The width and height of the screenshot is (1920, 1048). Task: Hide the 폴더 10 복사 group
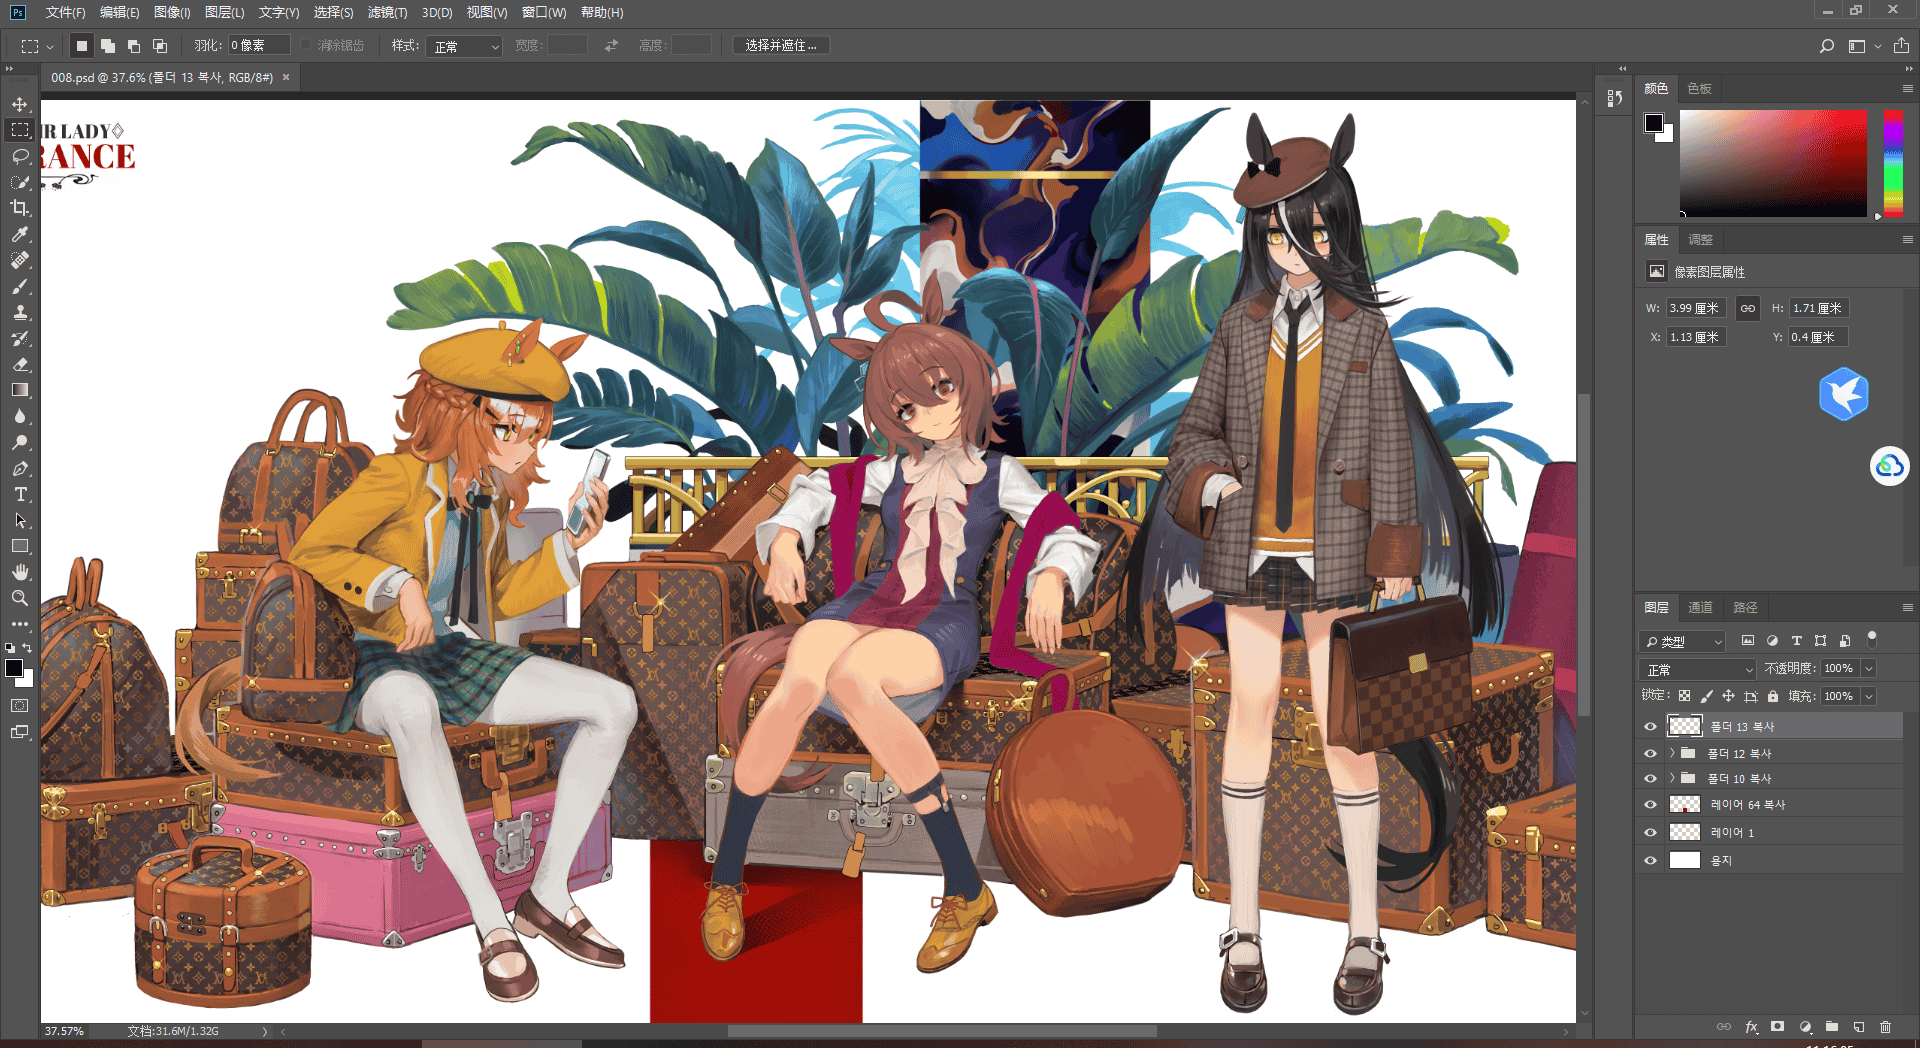(x=1650, y=778)
